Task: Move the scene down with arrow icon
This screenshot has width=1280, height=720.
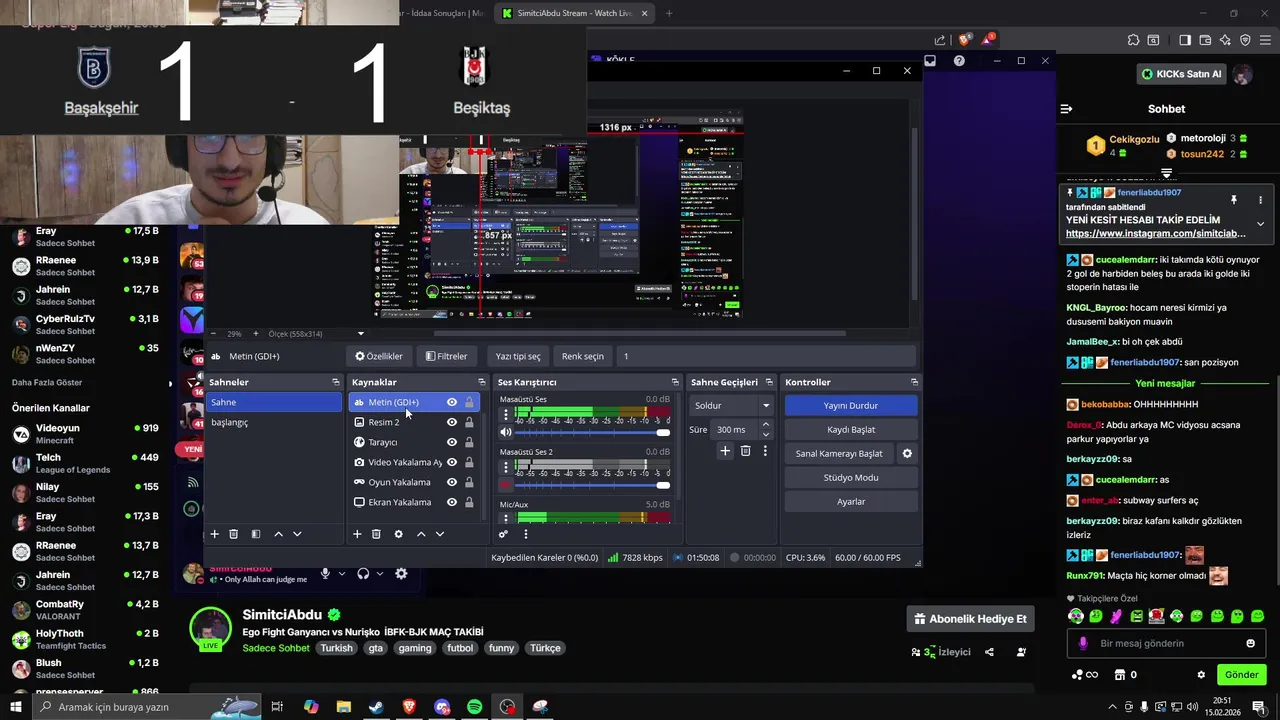Action: 297,534
